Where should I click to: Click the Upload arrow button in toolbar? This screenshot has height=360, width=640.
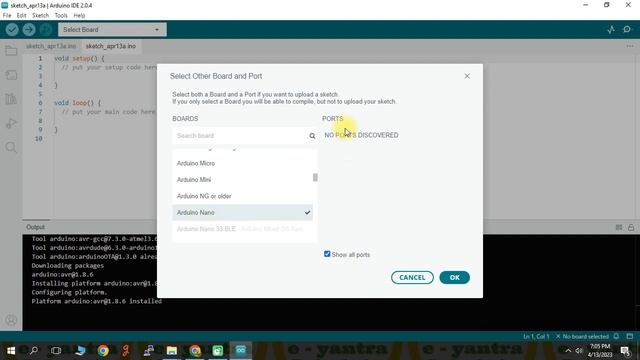29,29
